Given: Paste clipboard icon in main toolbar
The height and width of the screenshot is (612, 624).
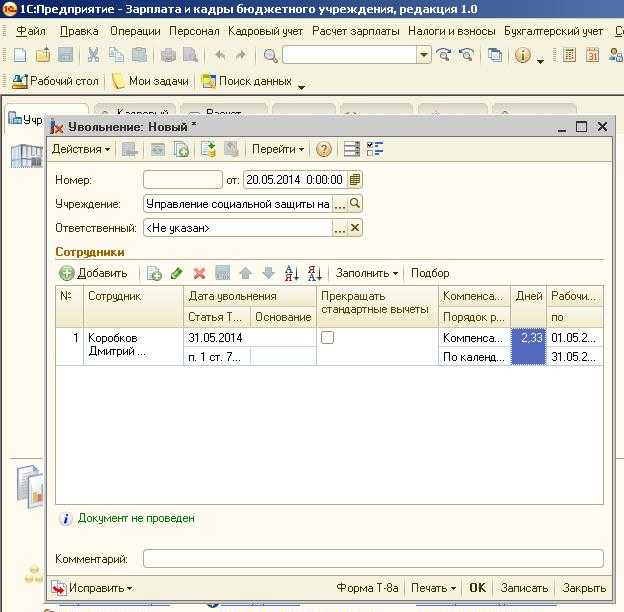Looking at the screenshot, I should coord(139,55).
